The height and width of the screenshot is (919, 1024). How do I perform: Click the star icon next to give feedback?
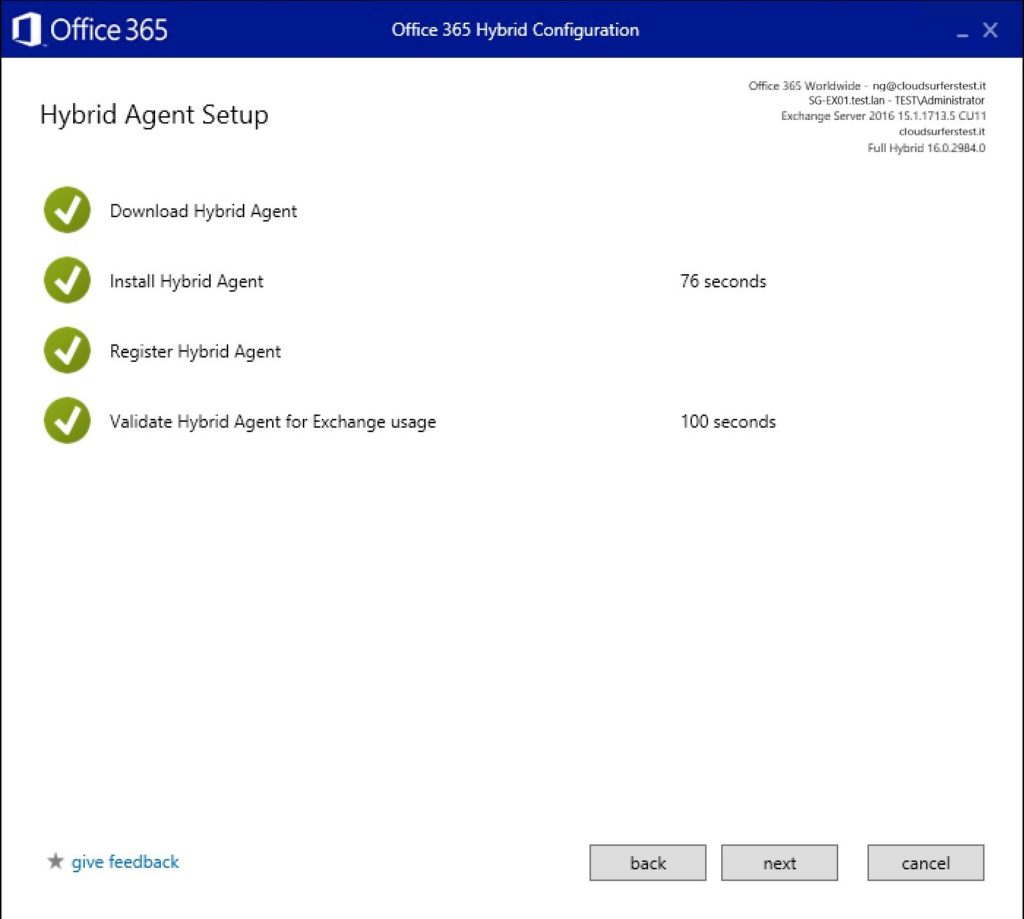56,862
